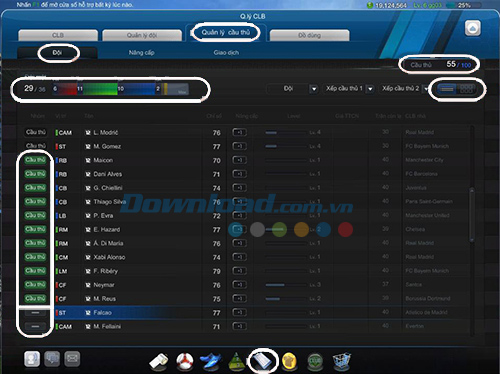Click the blue football boot icon

pos(211,362)
